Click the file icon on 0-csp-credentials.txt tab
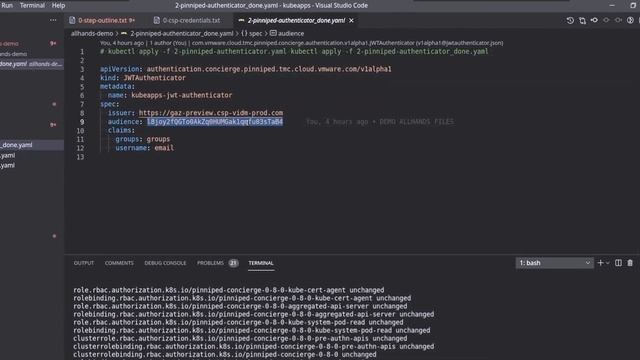The image size is (640, 360). (157, 20)
